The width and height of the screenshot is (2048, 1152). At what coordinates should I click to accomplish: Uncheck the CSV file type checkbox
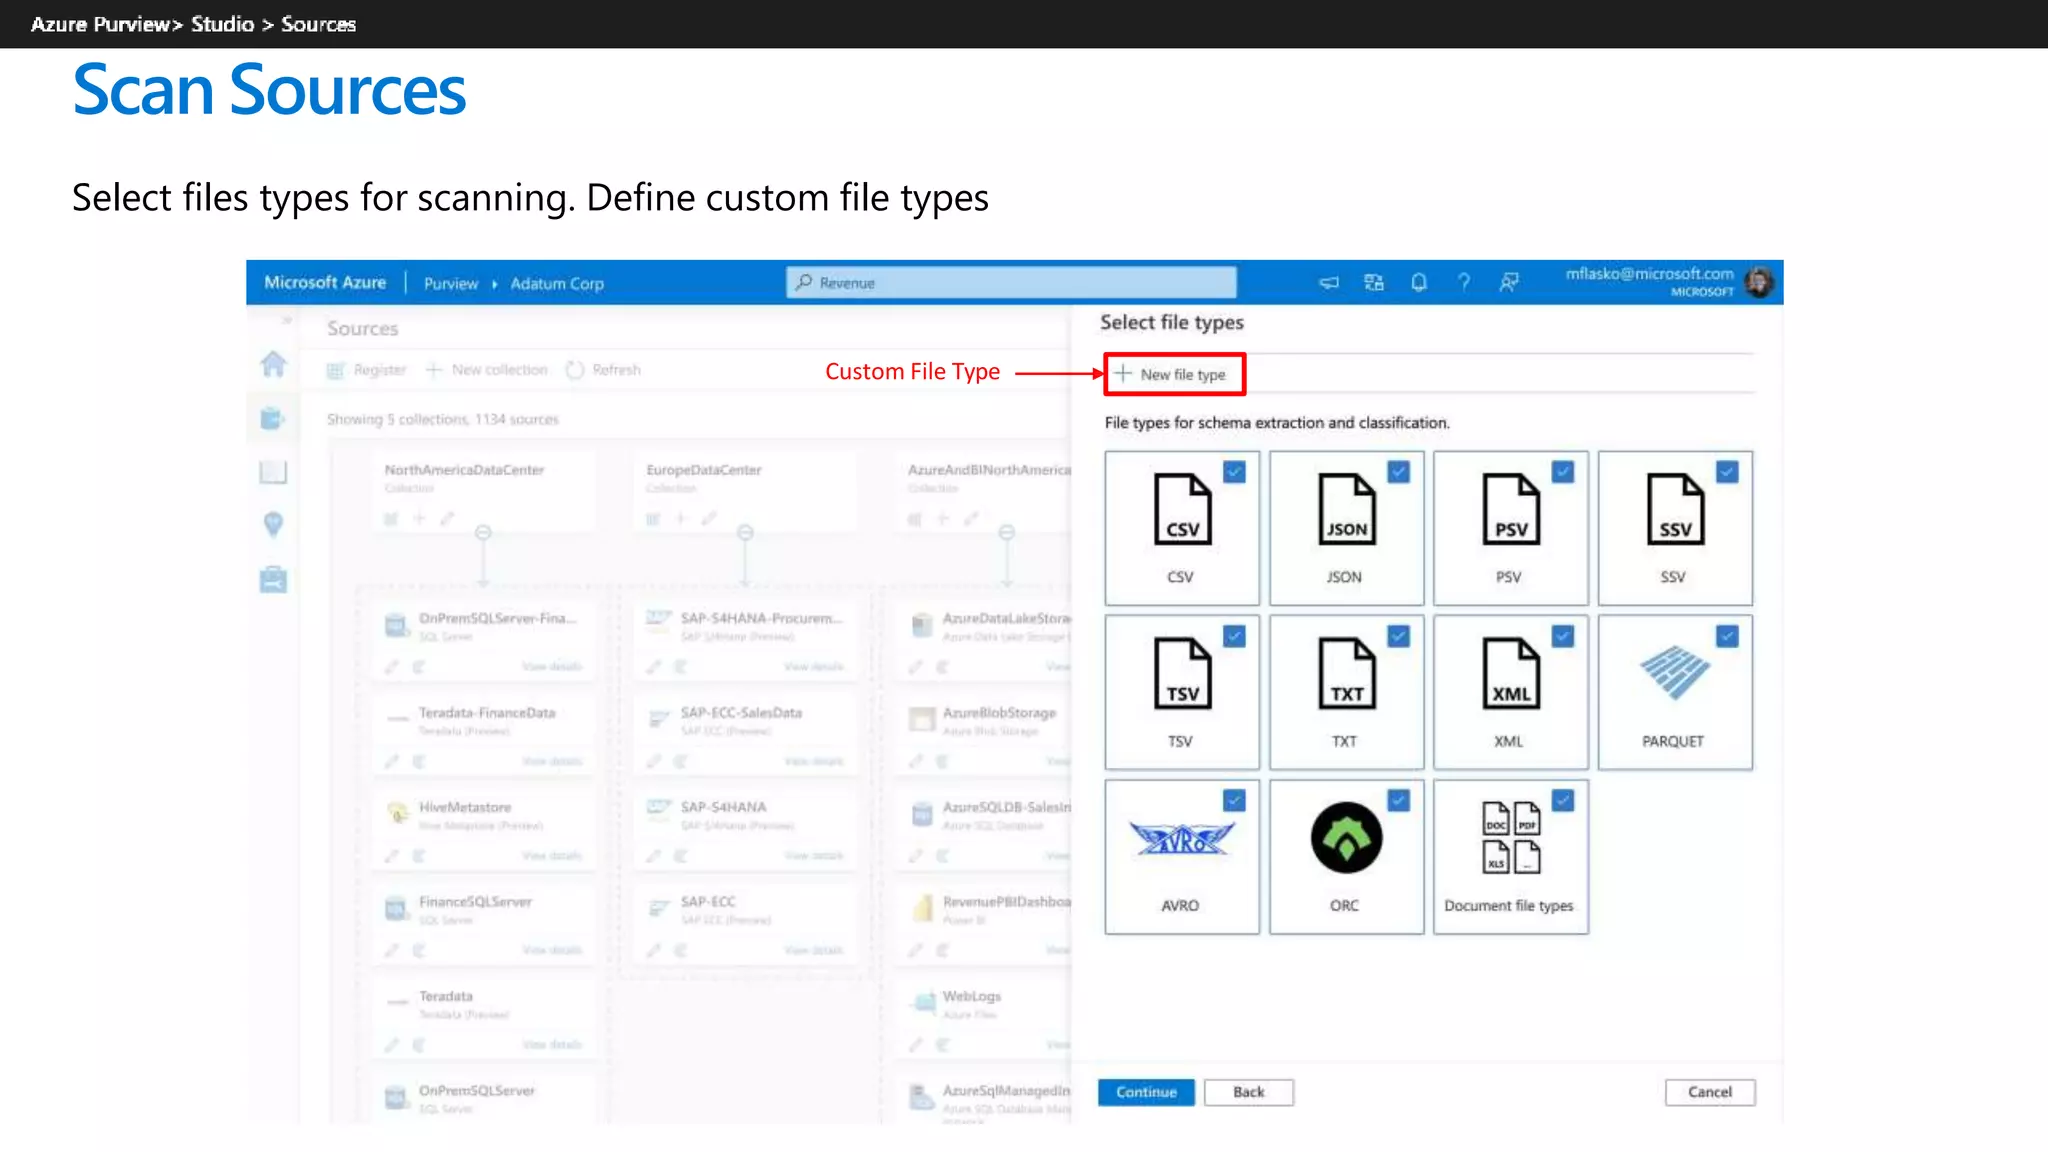[1234, 472]
